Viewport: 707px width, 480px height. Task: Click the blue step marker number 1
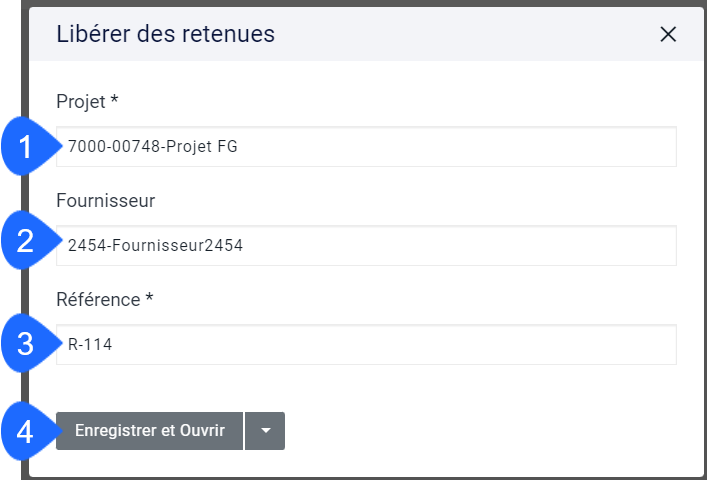tap(26, 146)
